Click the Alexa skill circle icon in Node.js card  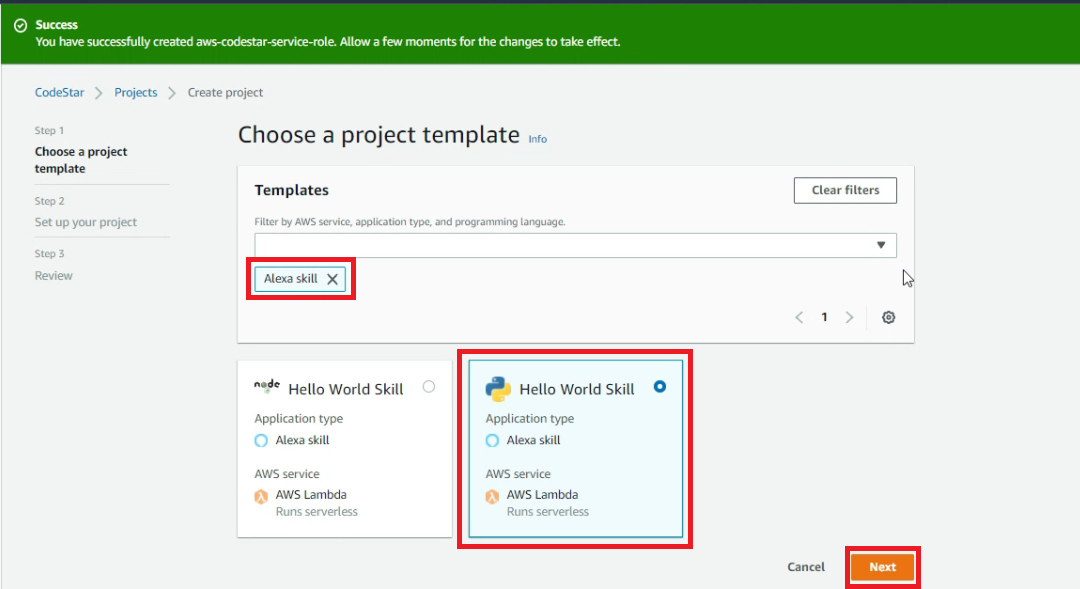261,441
